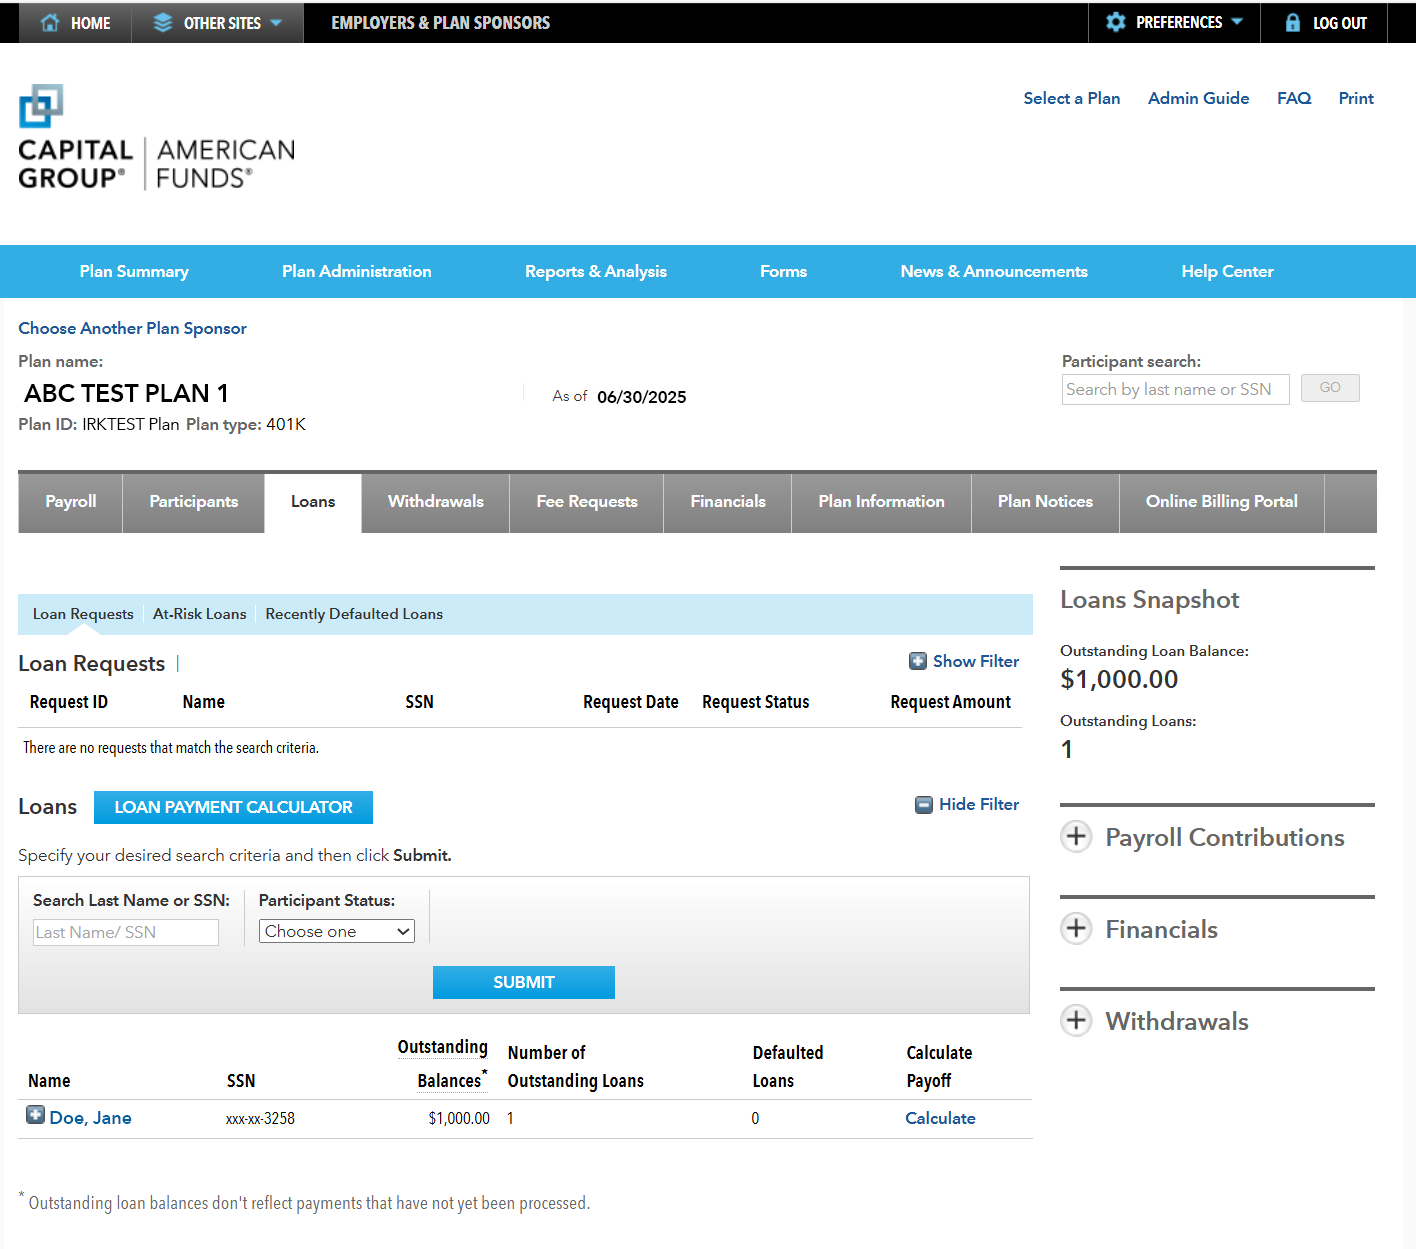Calculate payoff for Jane Doe's loan
The width and height of the screenshot is (1416, 1249).
tap(939, 1117)
